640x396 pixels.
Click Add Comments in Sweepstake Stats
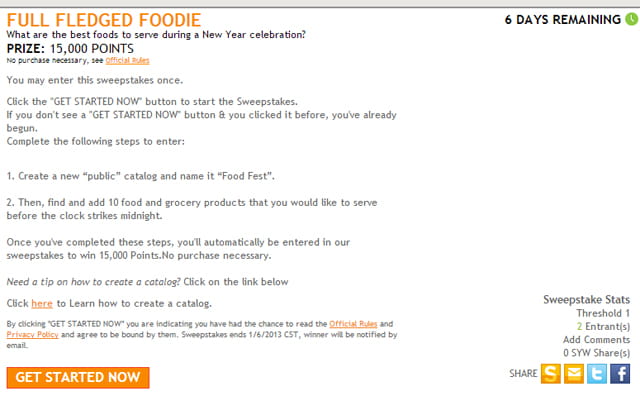[x=596, y=340]
